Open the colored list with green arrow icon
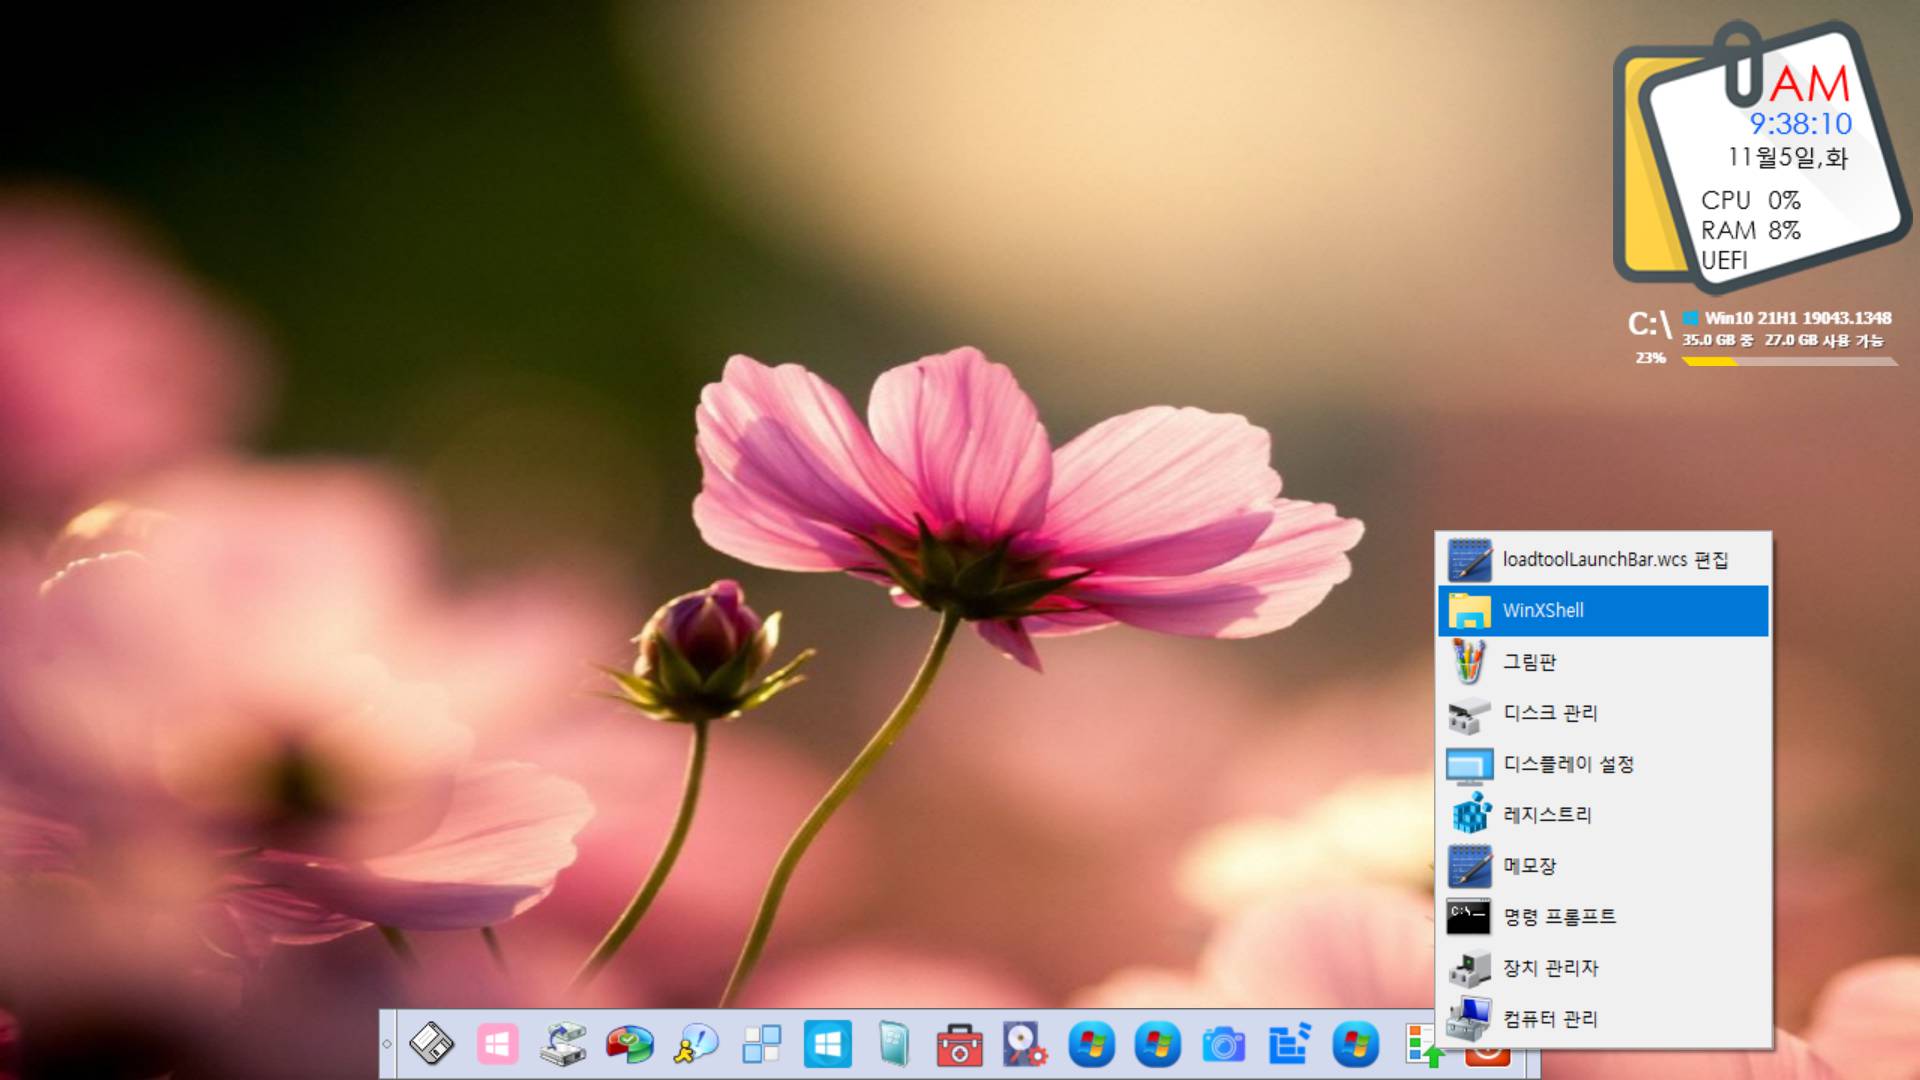Viewport: 1920px width, 1080px height. [x=1421, y=1045]
